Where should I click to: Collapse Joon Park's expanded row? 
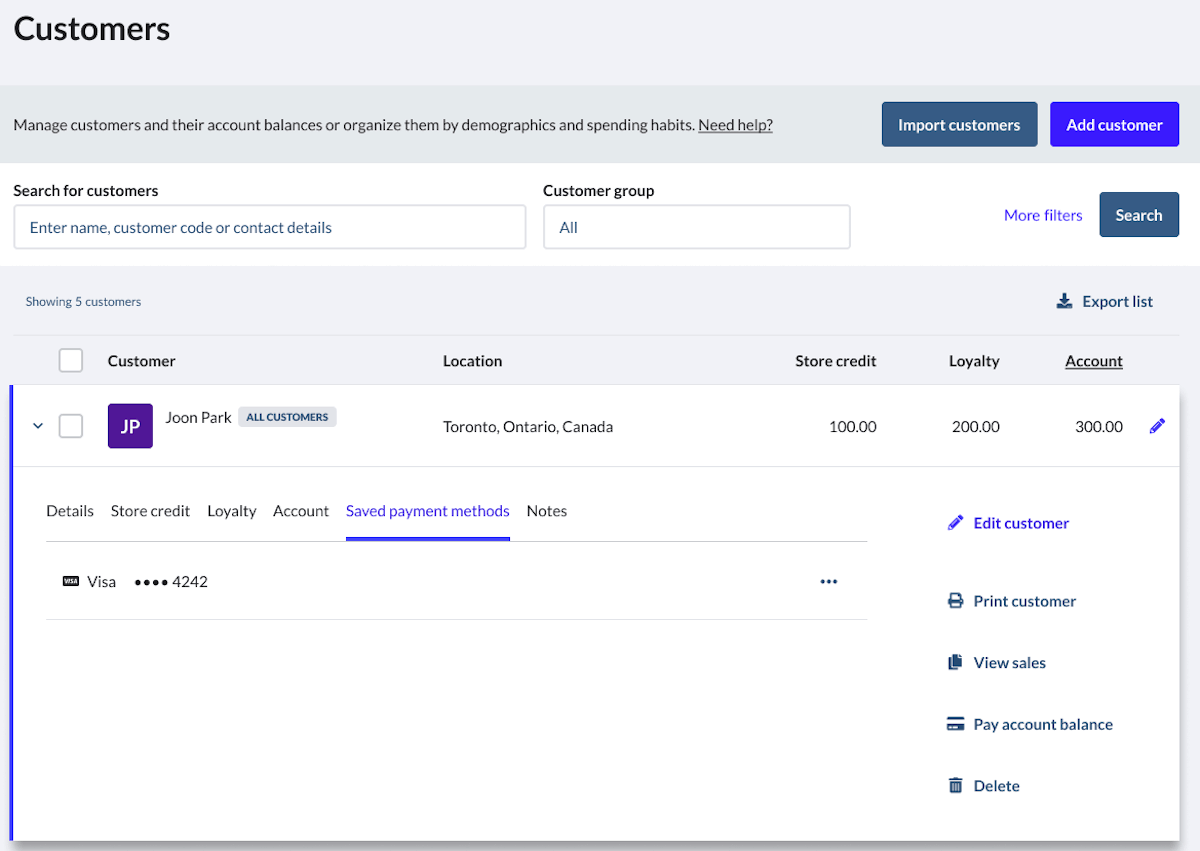click(38, 425)
